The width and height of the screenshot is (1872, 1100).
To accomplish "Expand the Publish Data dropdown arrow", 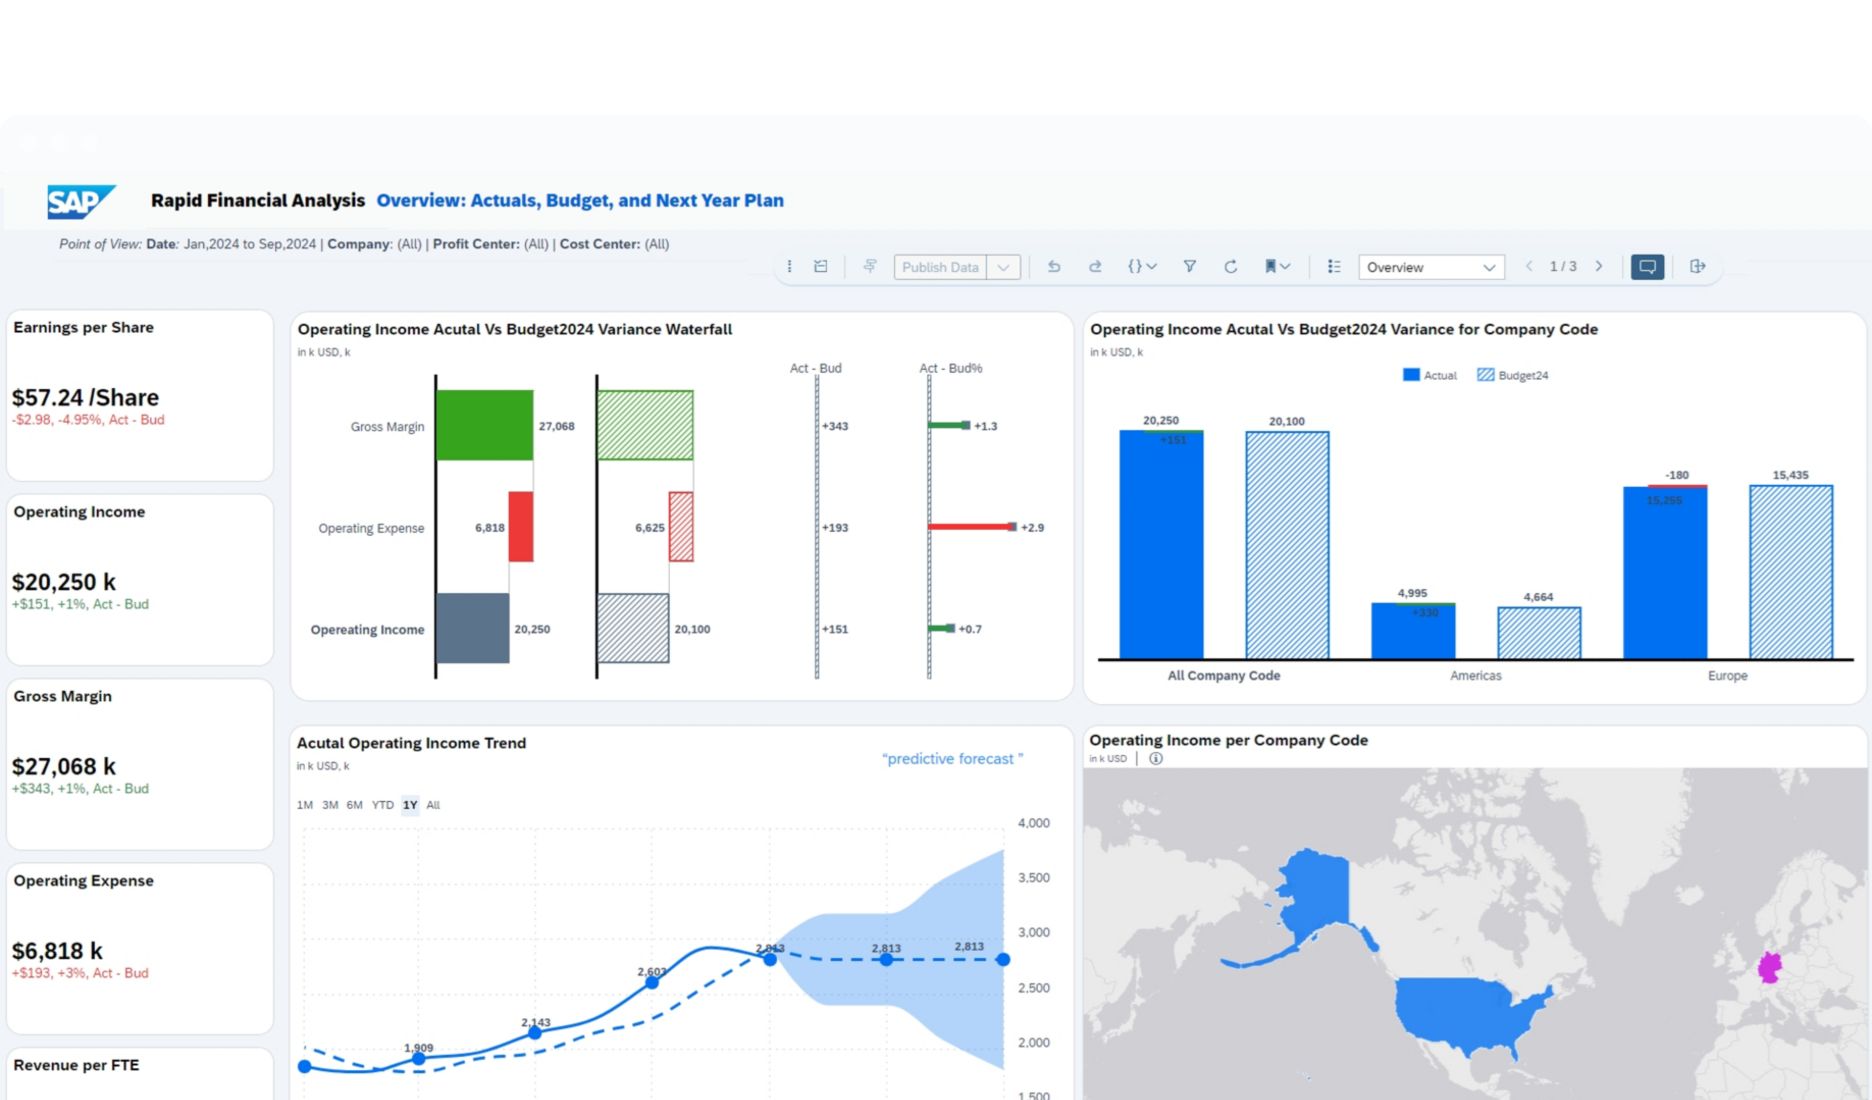I will coord(1003,267).
